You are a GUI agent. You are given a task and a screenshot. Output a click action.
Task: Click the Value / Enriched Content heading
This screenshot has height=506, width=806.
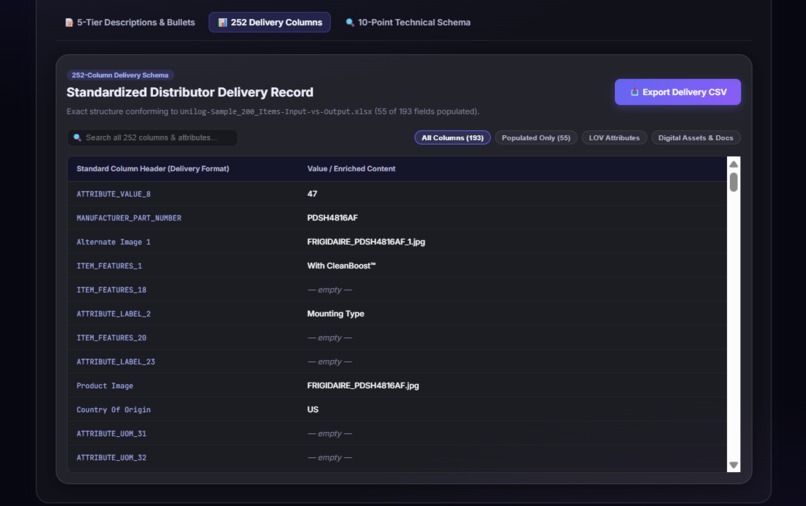point(351,169)
